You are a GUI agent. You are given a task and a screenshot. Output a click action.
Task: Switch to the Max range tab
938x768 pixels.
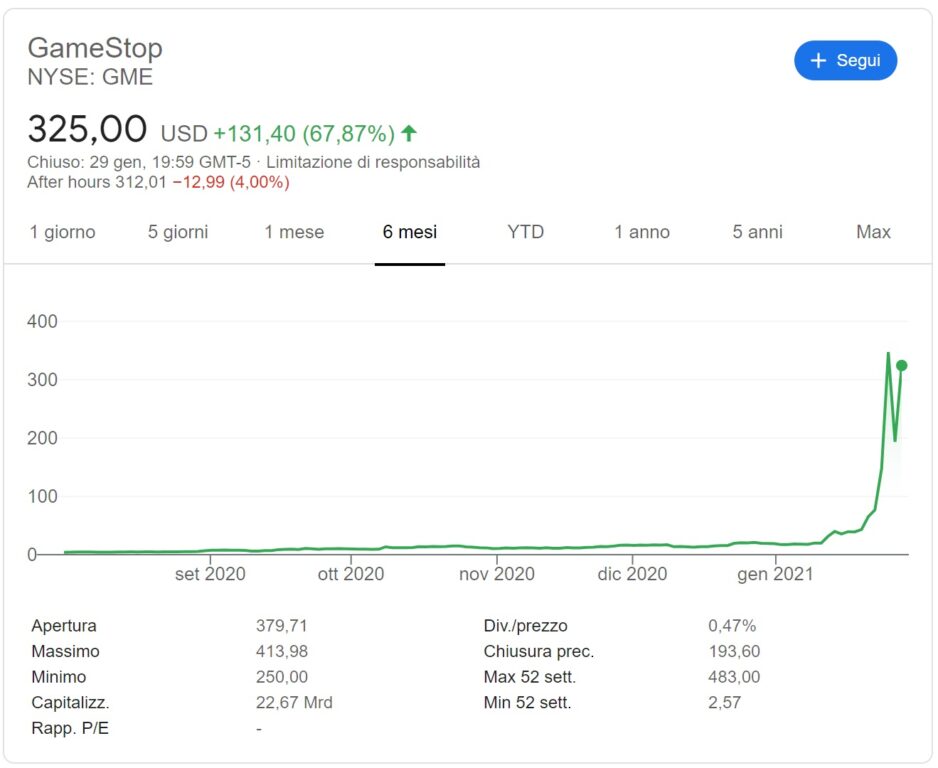(x=873, y=232)
